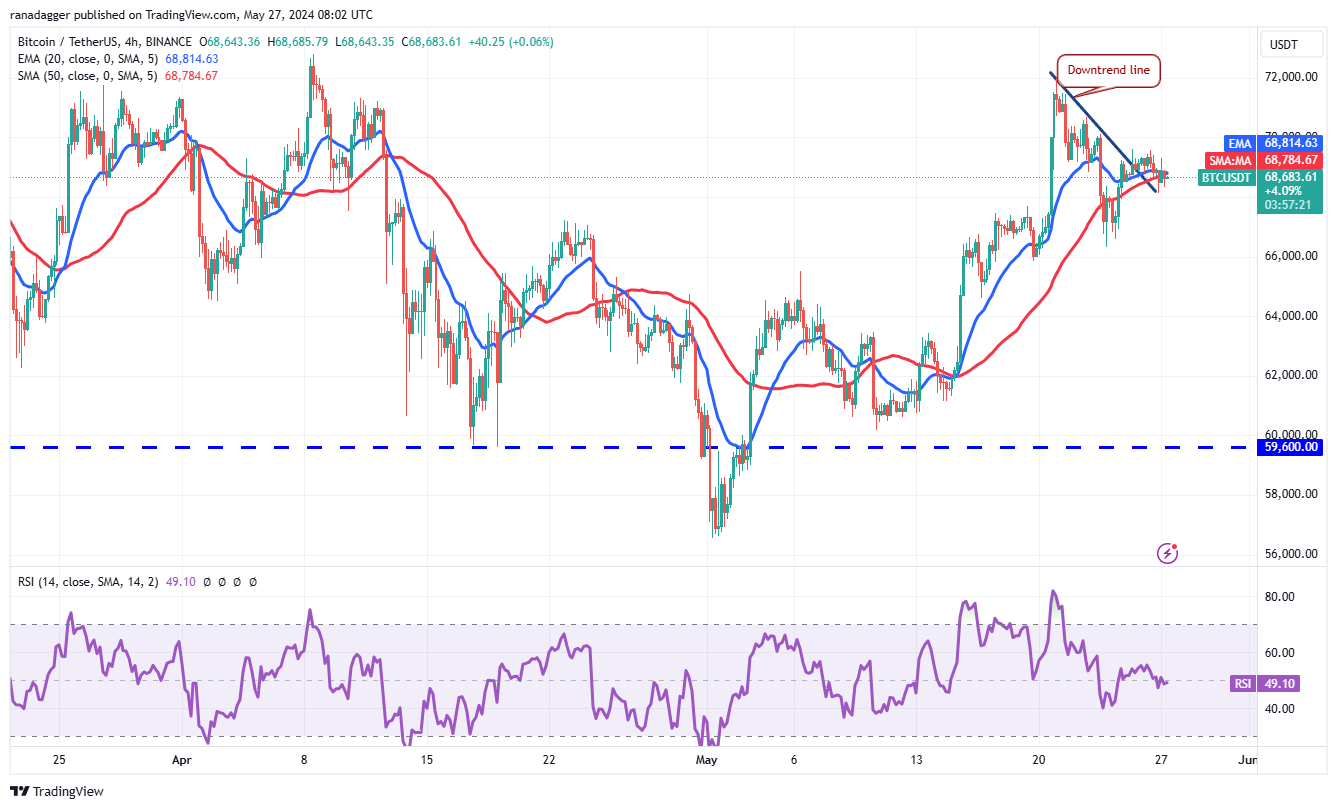This screenshot has width=1337, height=809.
Task: Click the purple RSI scale label
Action: pos(1240,684)
